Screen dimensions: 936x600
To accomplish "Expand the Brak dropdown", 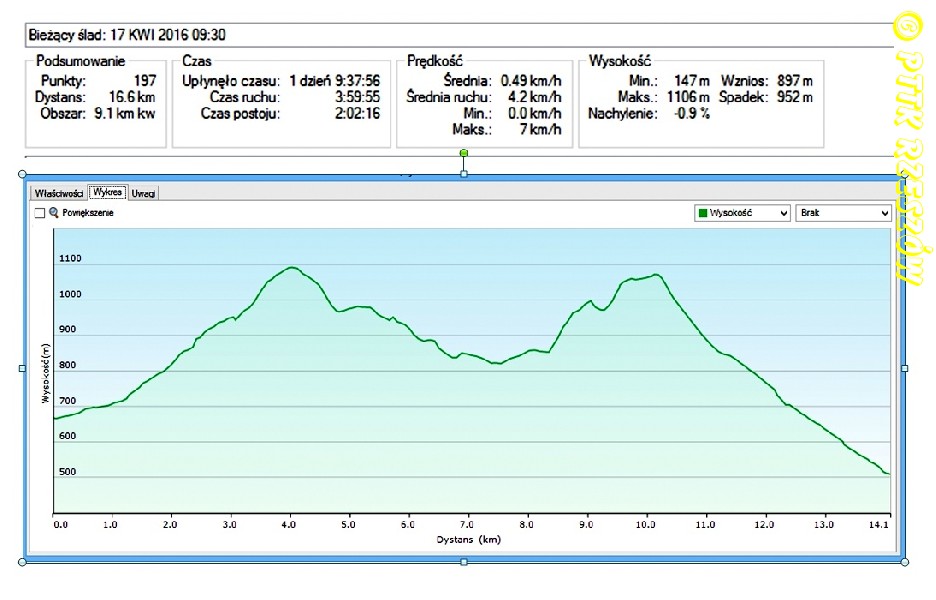I will (x=842, y=213).
